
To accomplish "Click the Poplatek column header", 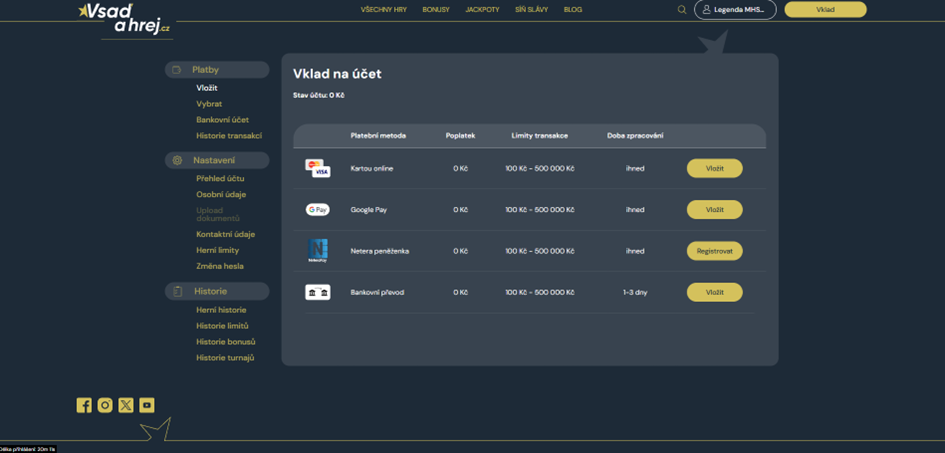I will pyautogui.click(x=460, y=136).
